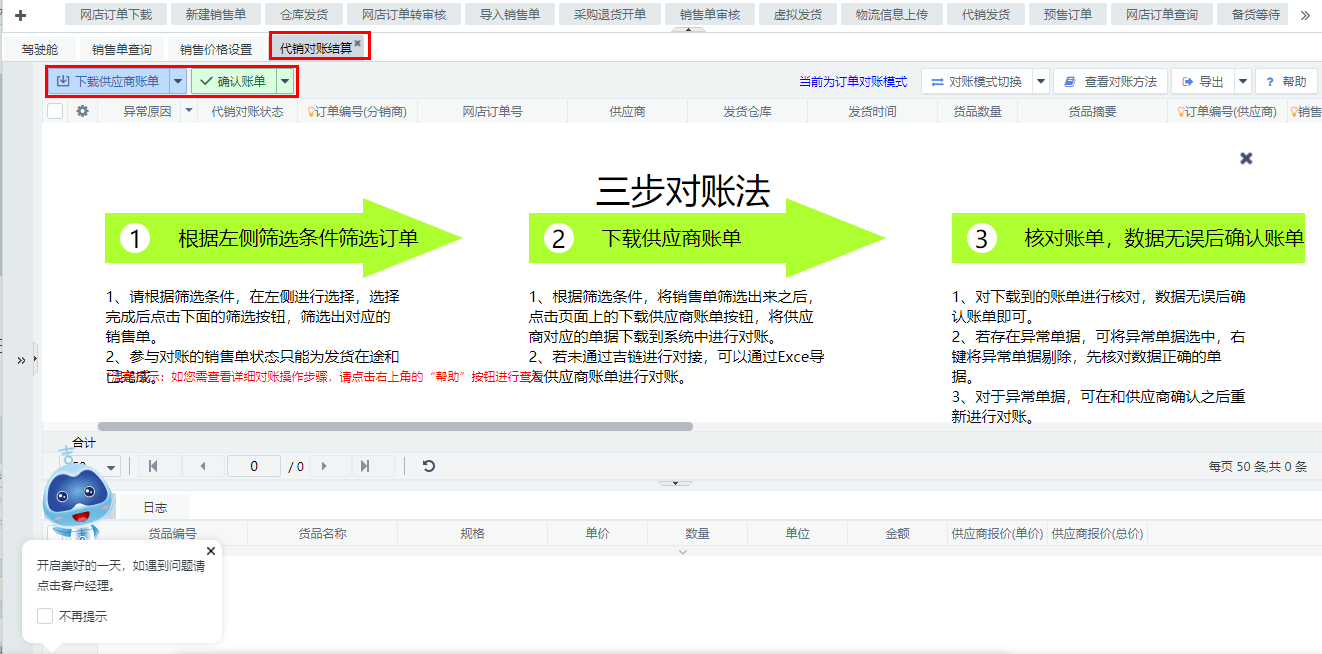Jump to the last page
Screen dimensions: 1322x654
[x=365, y=466]
